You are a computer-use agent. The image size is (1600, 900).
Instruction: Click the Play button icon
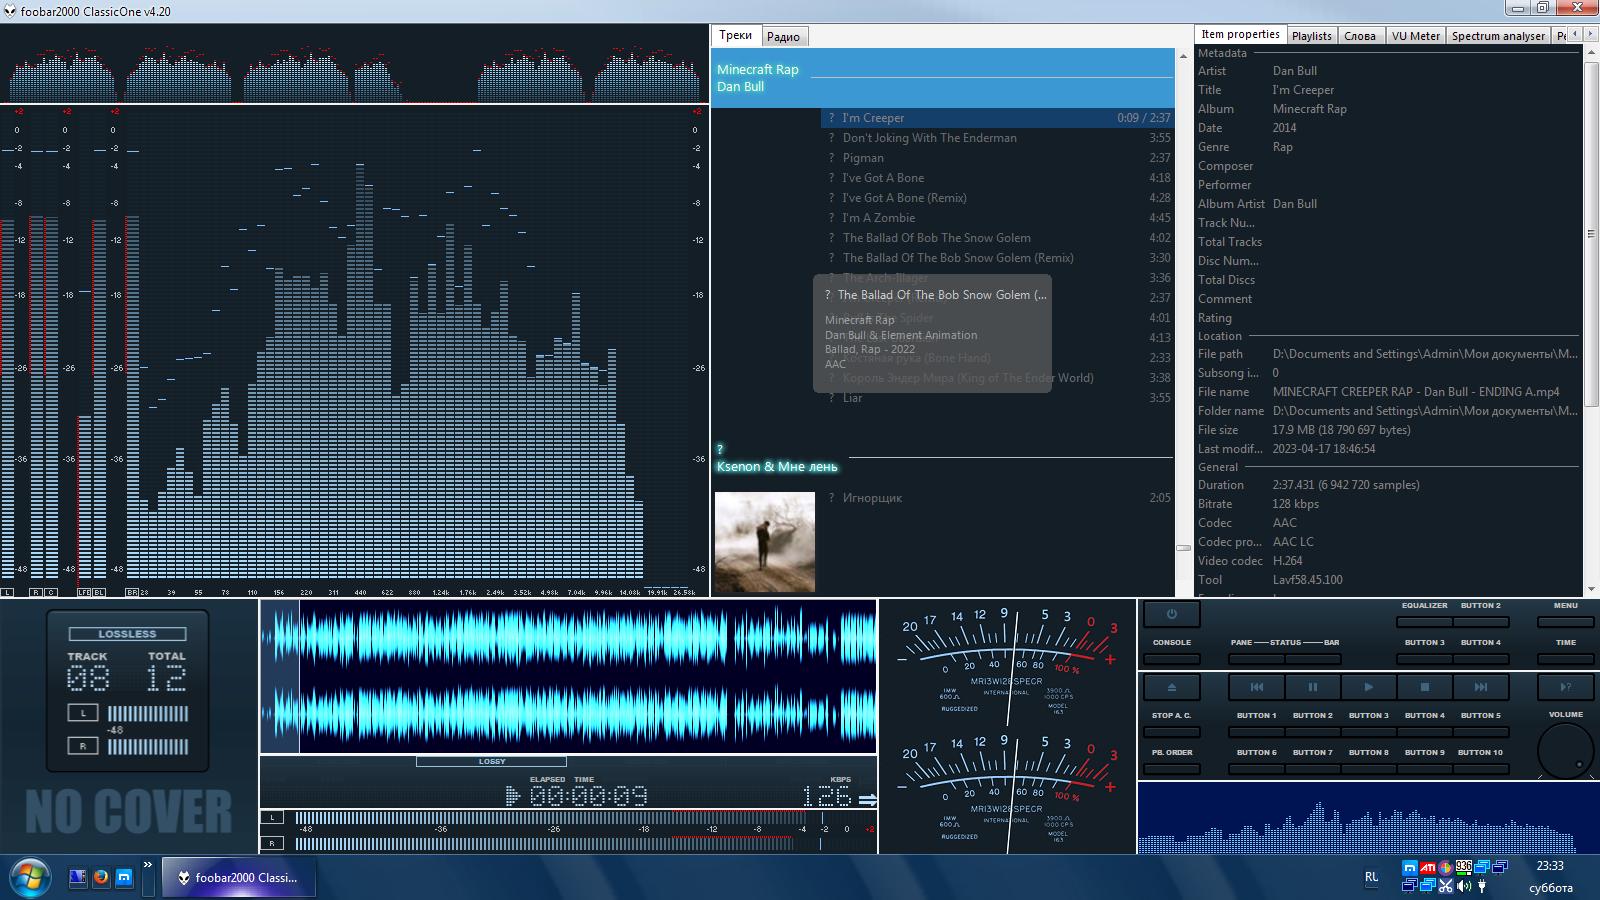coord(1368,687)
